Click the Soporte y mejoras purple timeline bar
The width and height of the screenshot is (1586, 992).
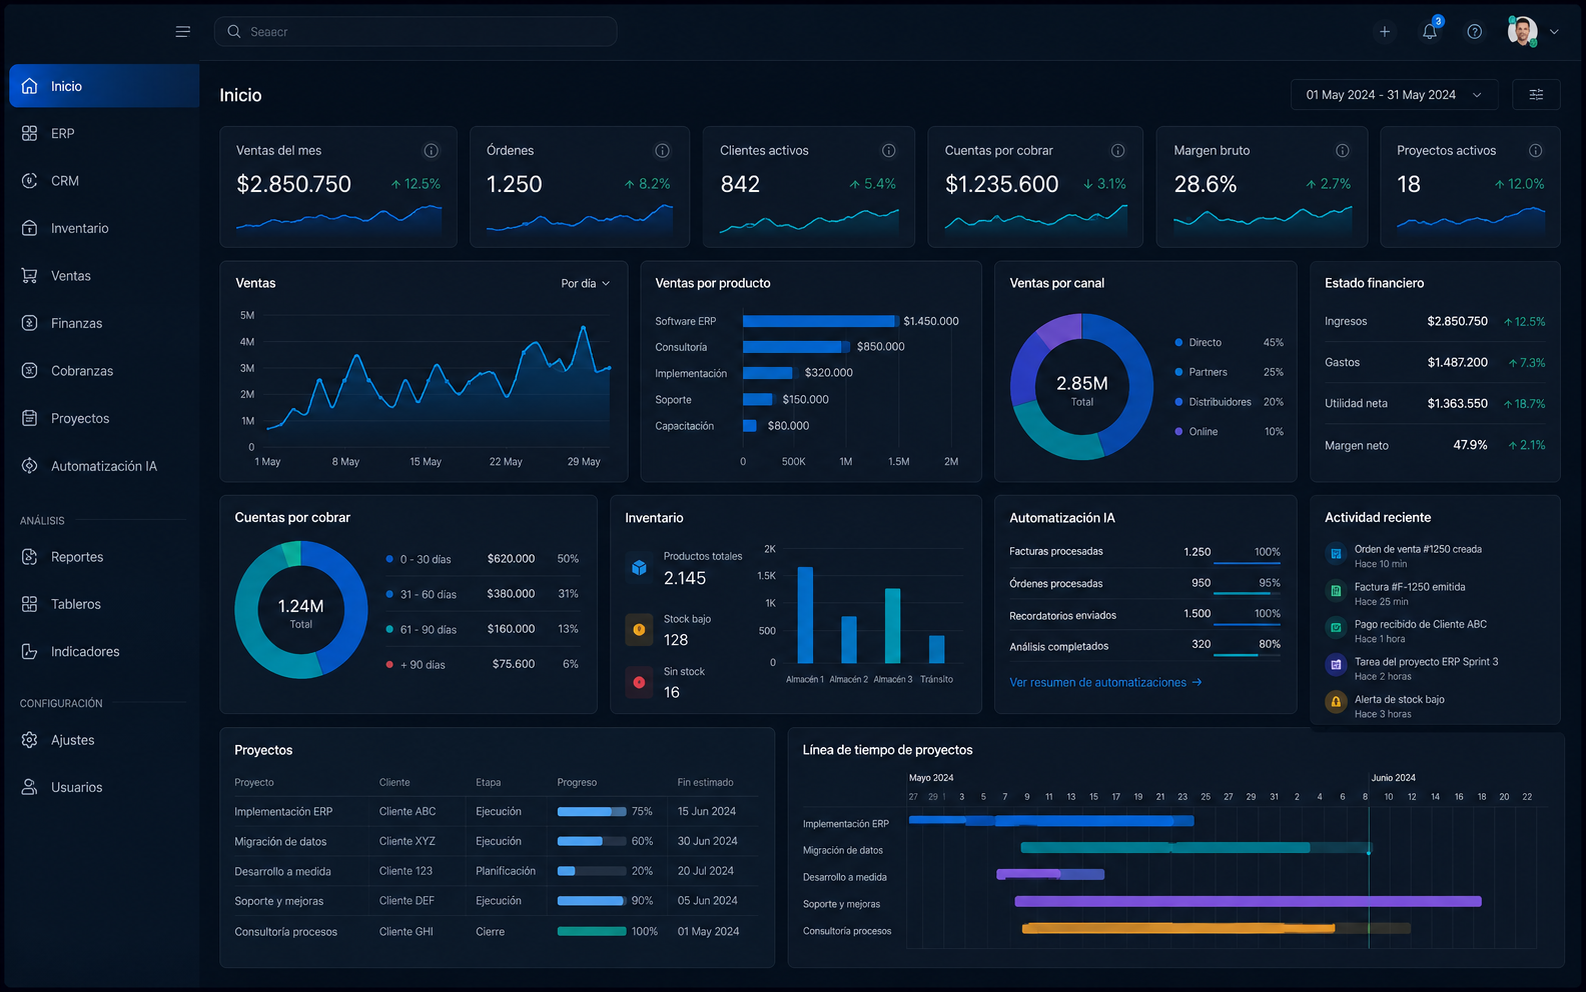click(x=1248, y=901)
